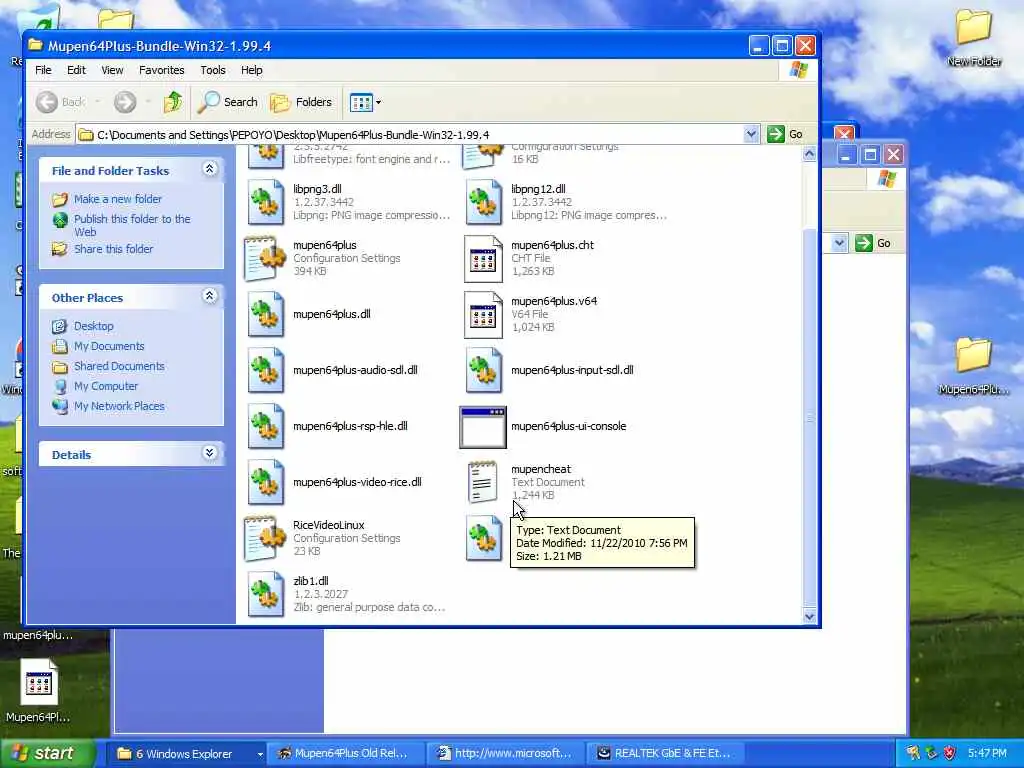Select the mupen64plus-audio-sdl.dll icon
The height and width of the screenshot is (768, 1024).
coord(265,370)
